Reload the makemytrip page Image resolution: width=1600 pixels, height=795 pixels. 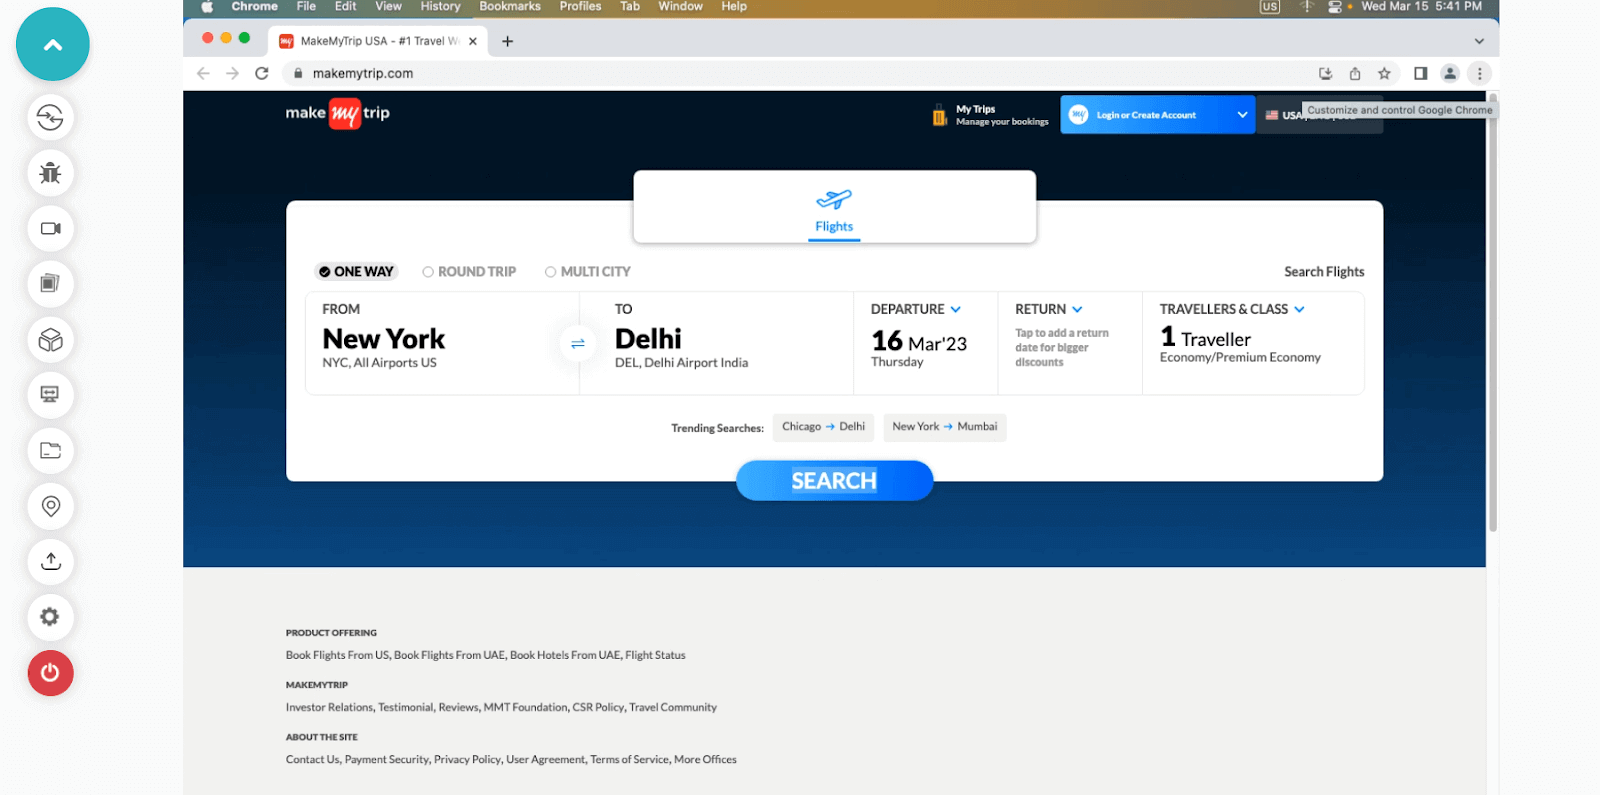pyautogui.click(x=262, y=73)
